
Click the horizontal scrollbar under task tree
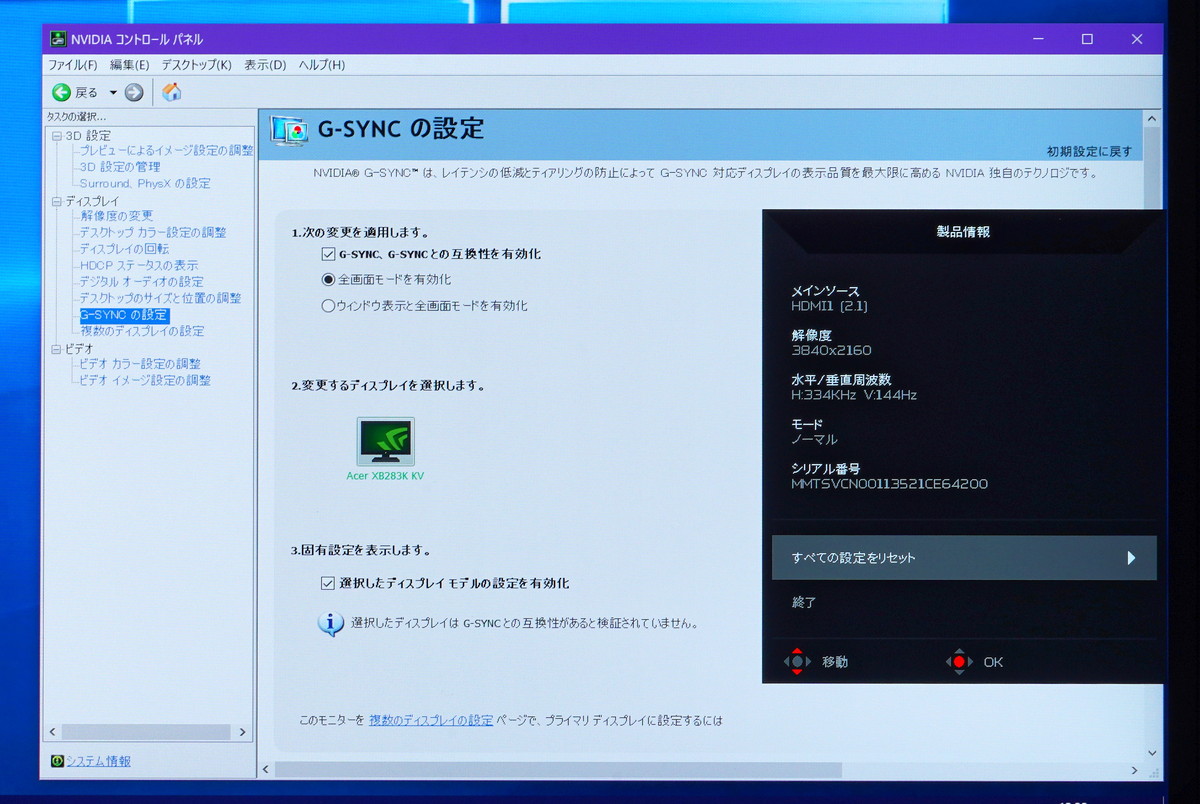coord(148,732)
